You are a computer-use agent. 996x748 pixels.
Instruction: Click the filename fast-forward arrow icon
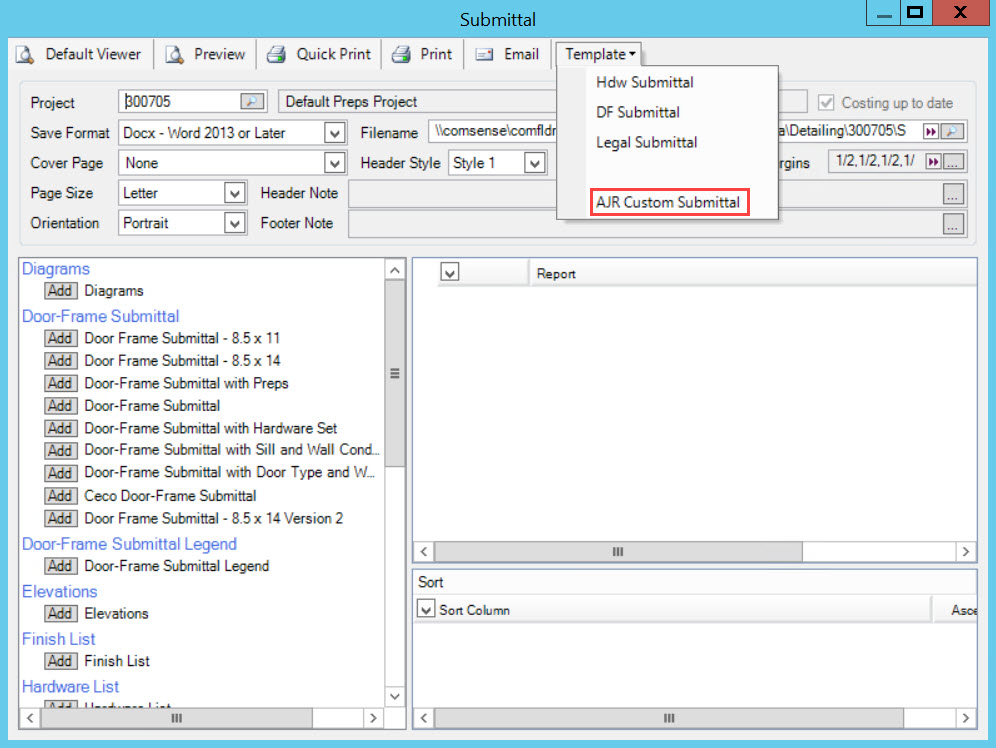point(931,132)
